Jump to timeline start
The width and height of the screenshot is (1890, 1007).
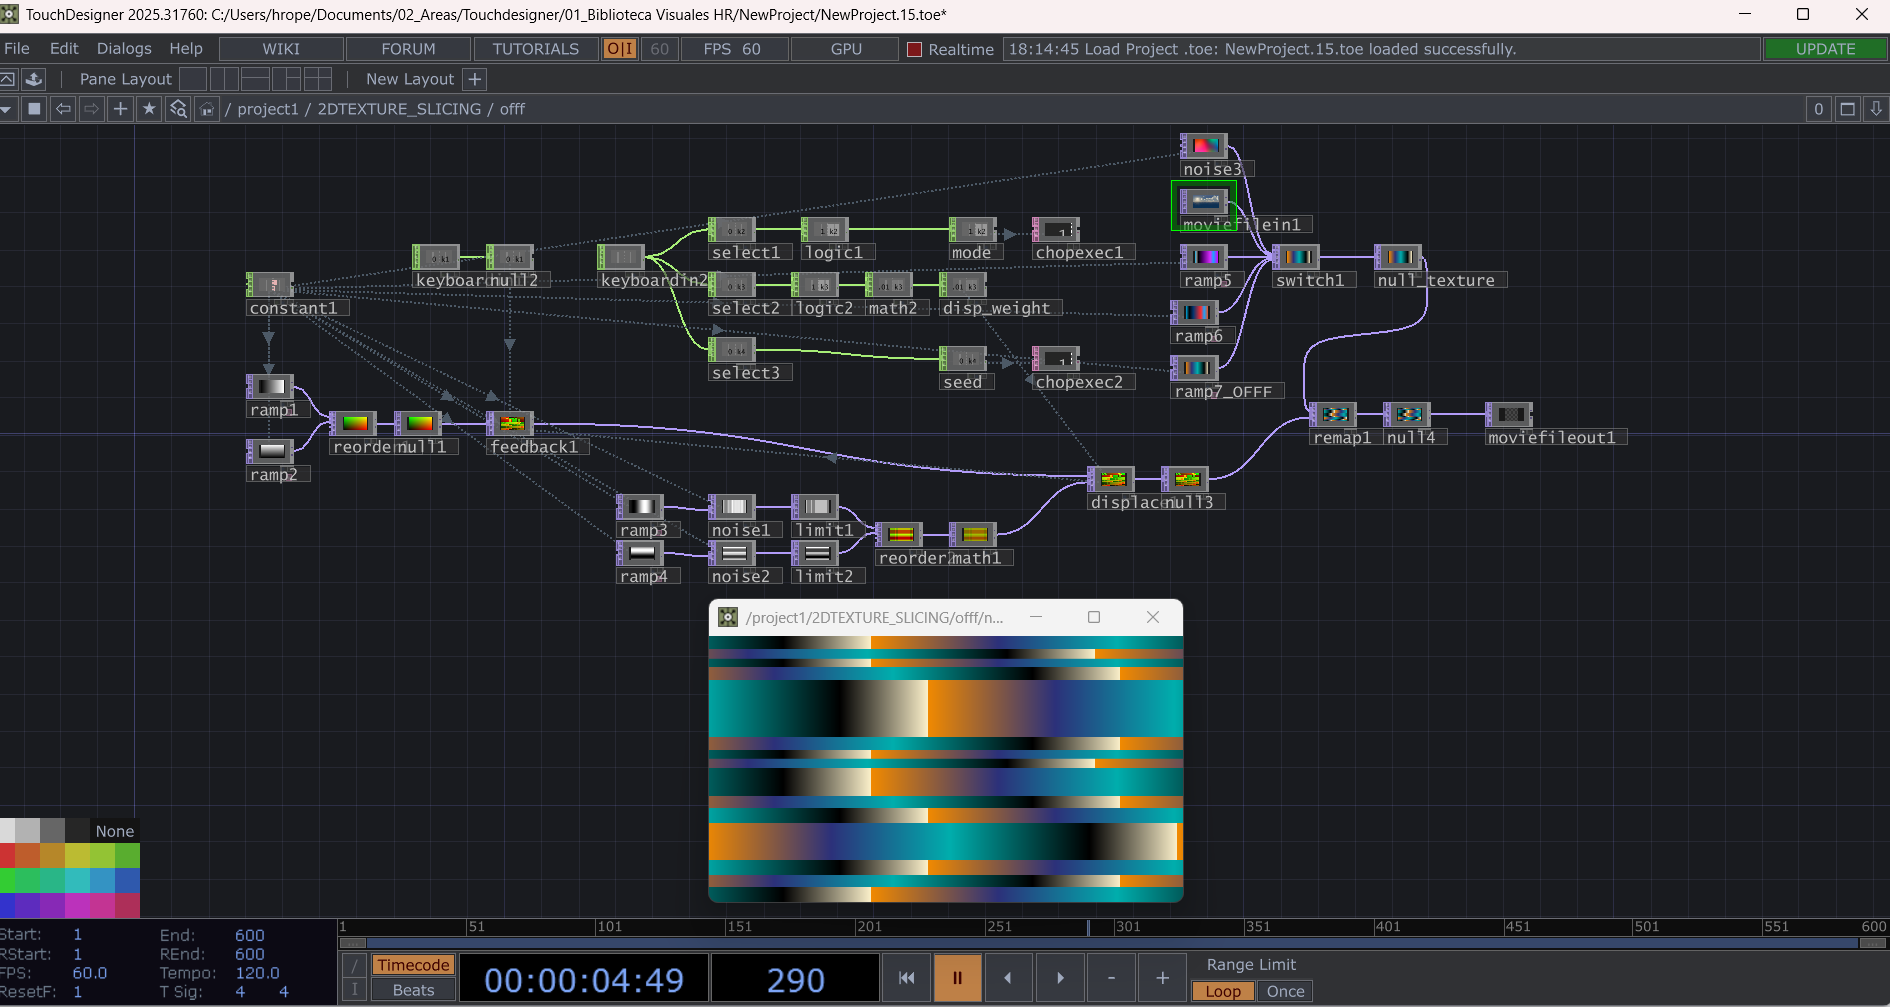(x=906, y=978)
